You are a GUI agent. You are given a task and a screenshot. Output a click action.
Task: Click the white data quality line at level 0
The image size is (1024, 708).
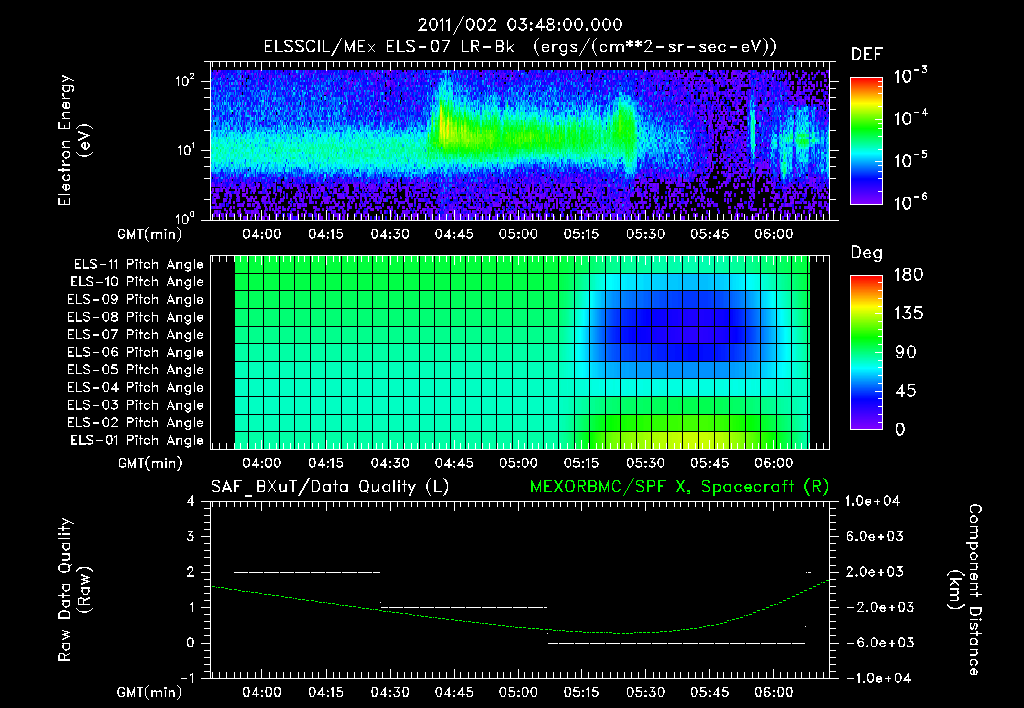click(x=676, y=643)
